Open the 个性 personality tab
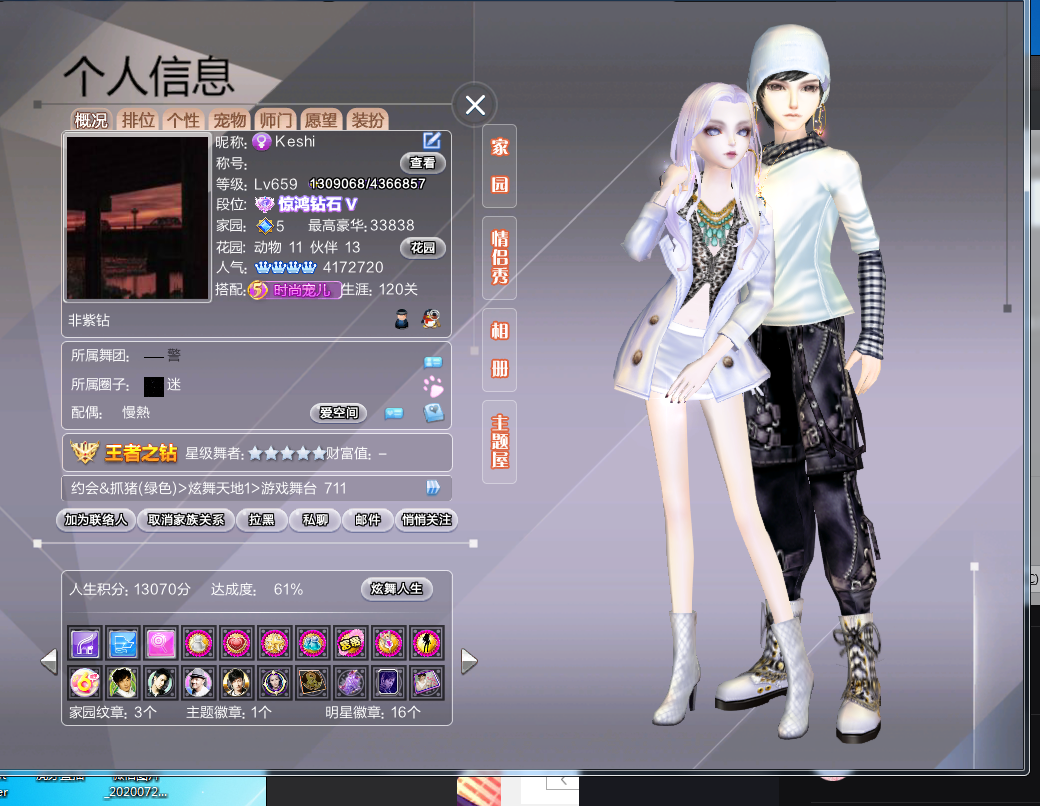 (183, 120)
